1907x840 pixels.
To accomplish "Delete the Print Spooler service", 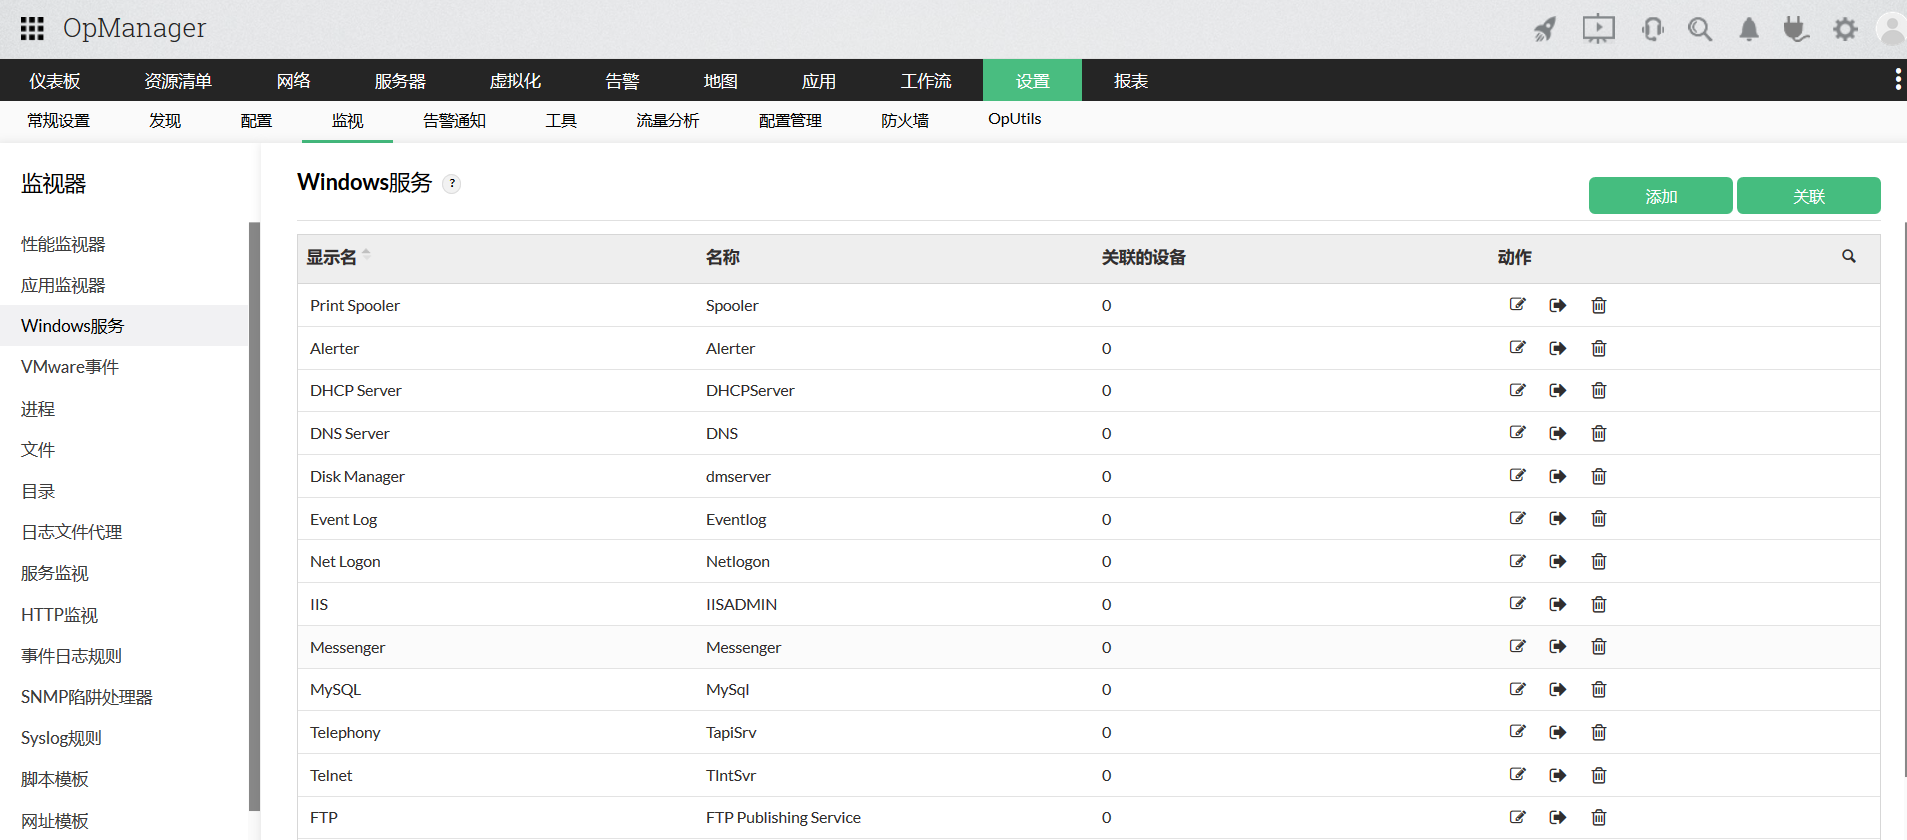I will 1599,305.
